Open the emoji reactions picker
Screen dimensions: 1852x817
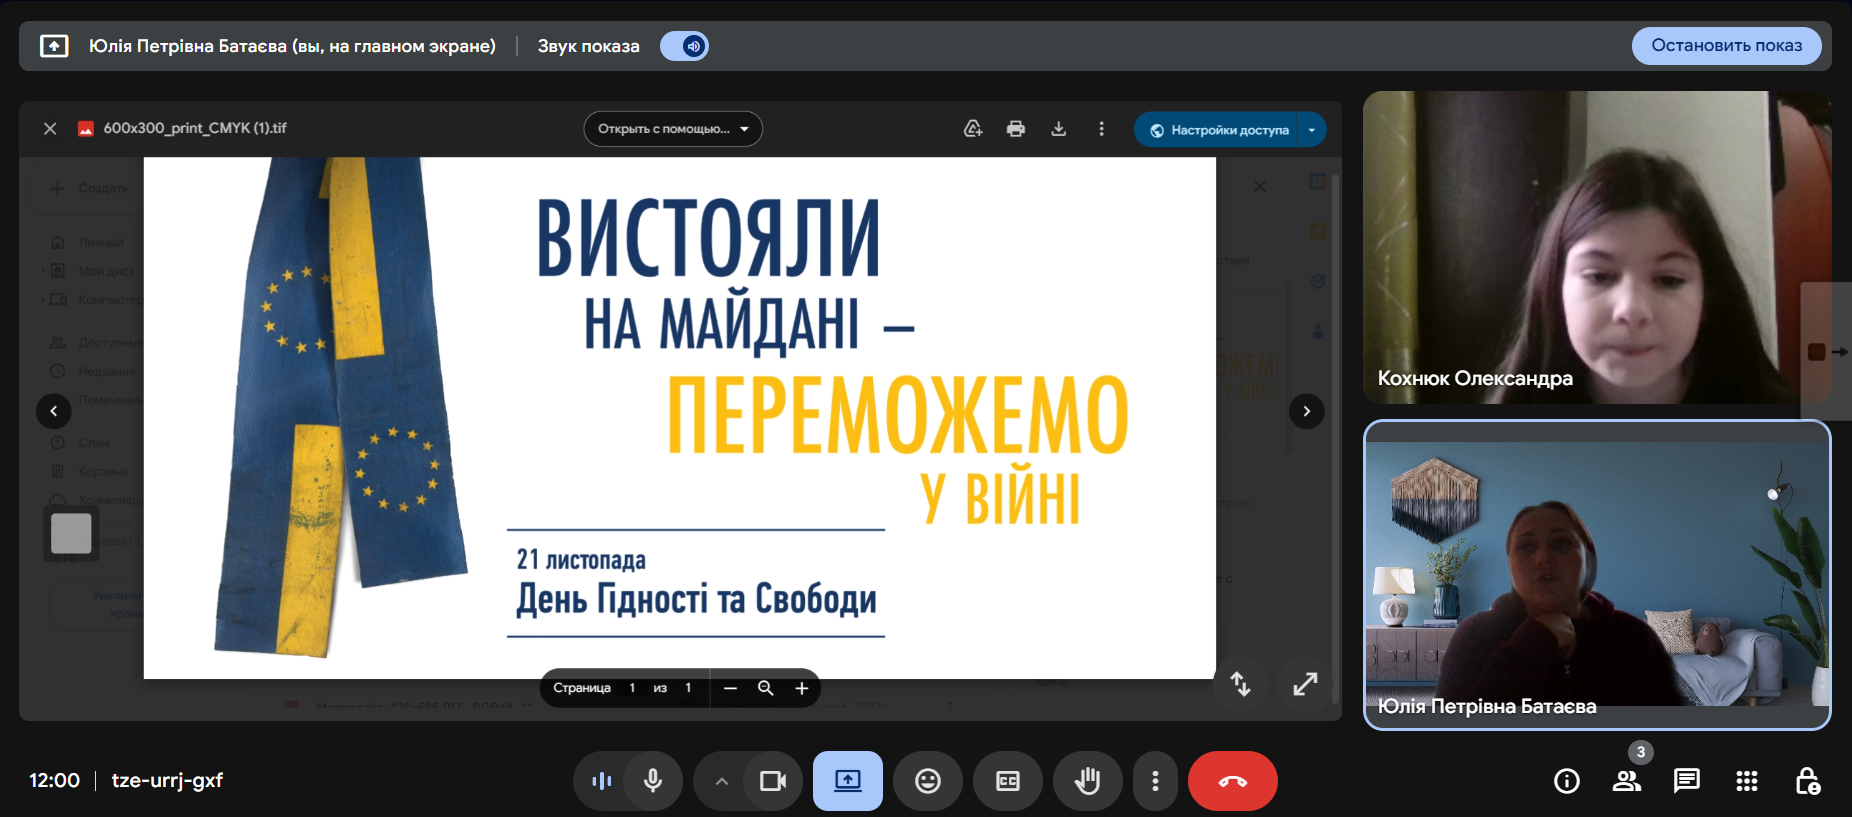[928, 781]
